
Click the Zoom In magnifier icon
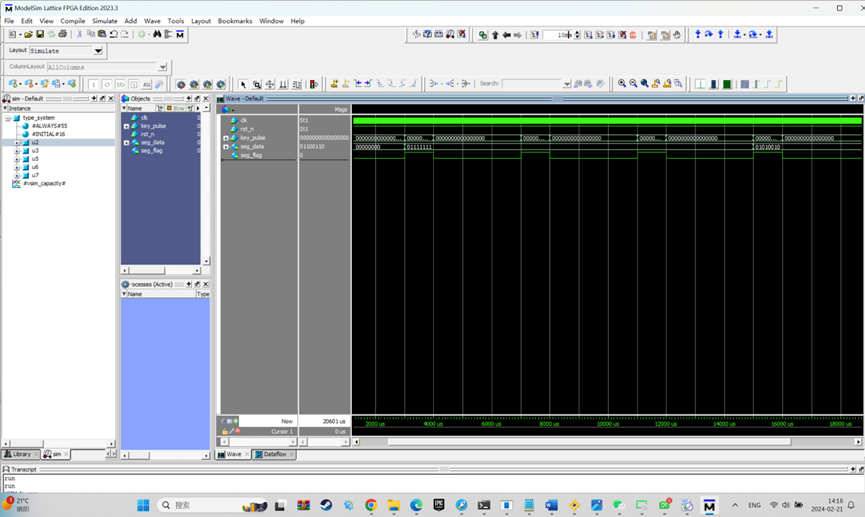pos(622,83)
